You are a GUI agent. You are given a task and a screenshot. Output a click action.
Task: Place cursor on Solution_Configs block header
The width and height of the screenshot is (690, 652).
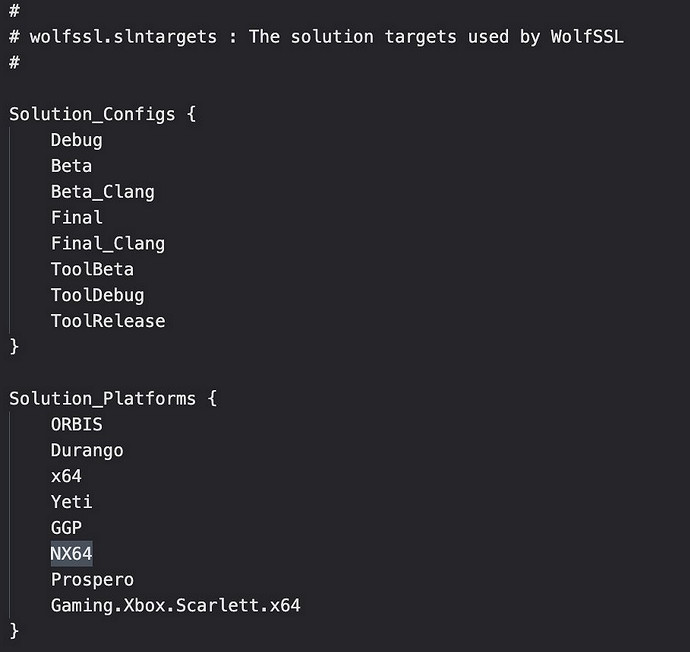[92, 114]
